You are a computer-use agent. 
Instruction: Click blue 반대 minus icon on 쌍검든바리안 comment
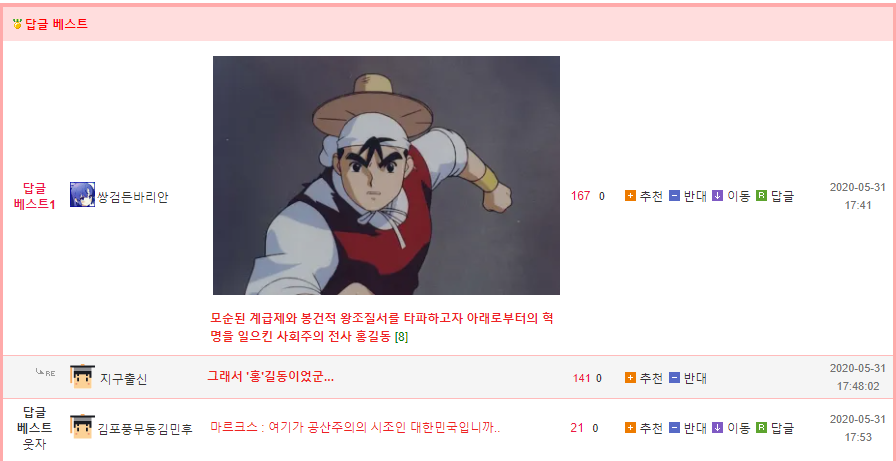click(x=674, y=196)
